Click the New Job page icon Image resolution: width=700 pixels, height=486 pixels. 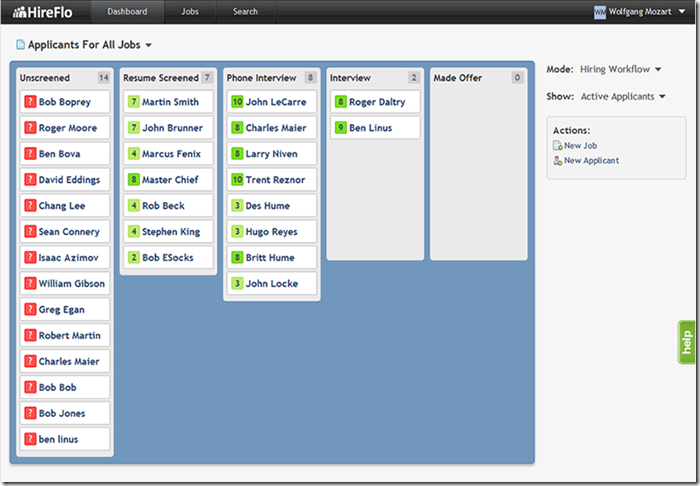click(x=558, y=145)
